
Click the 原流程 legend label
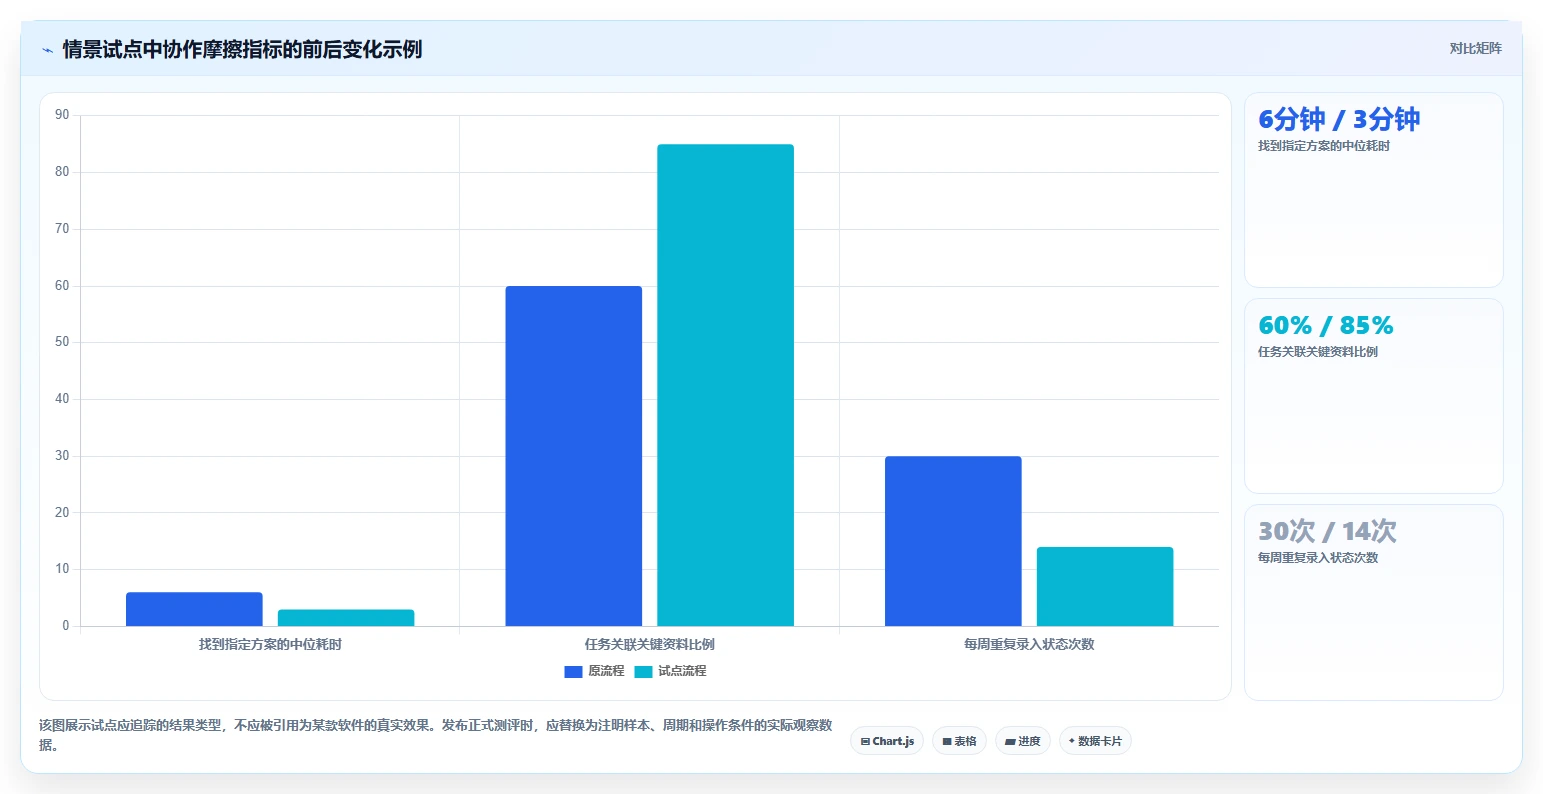pos(606,671)
